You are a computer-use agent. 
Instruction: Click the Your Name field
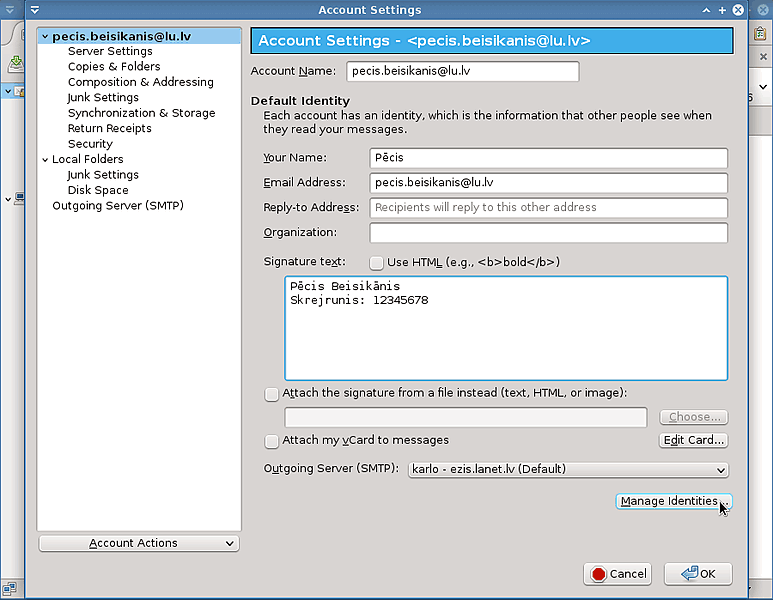[548, 158]
